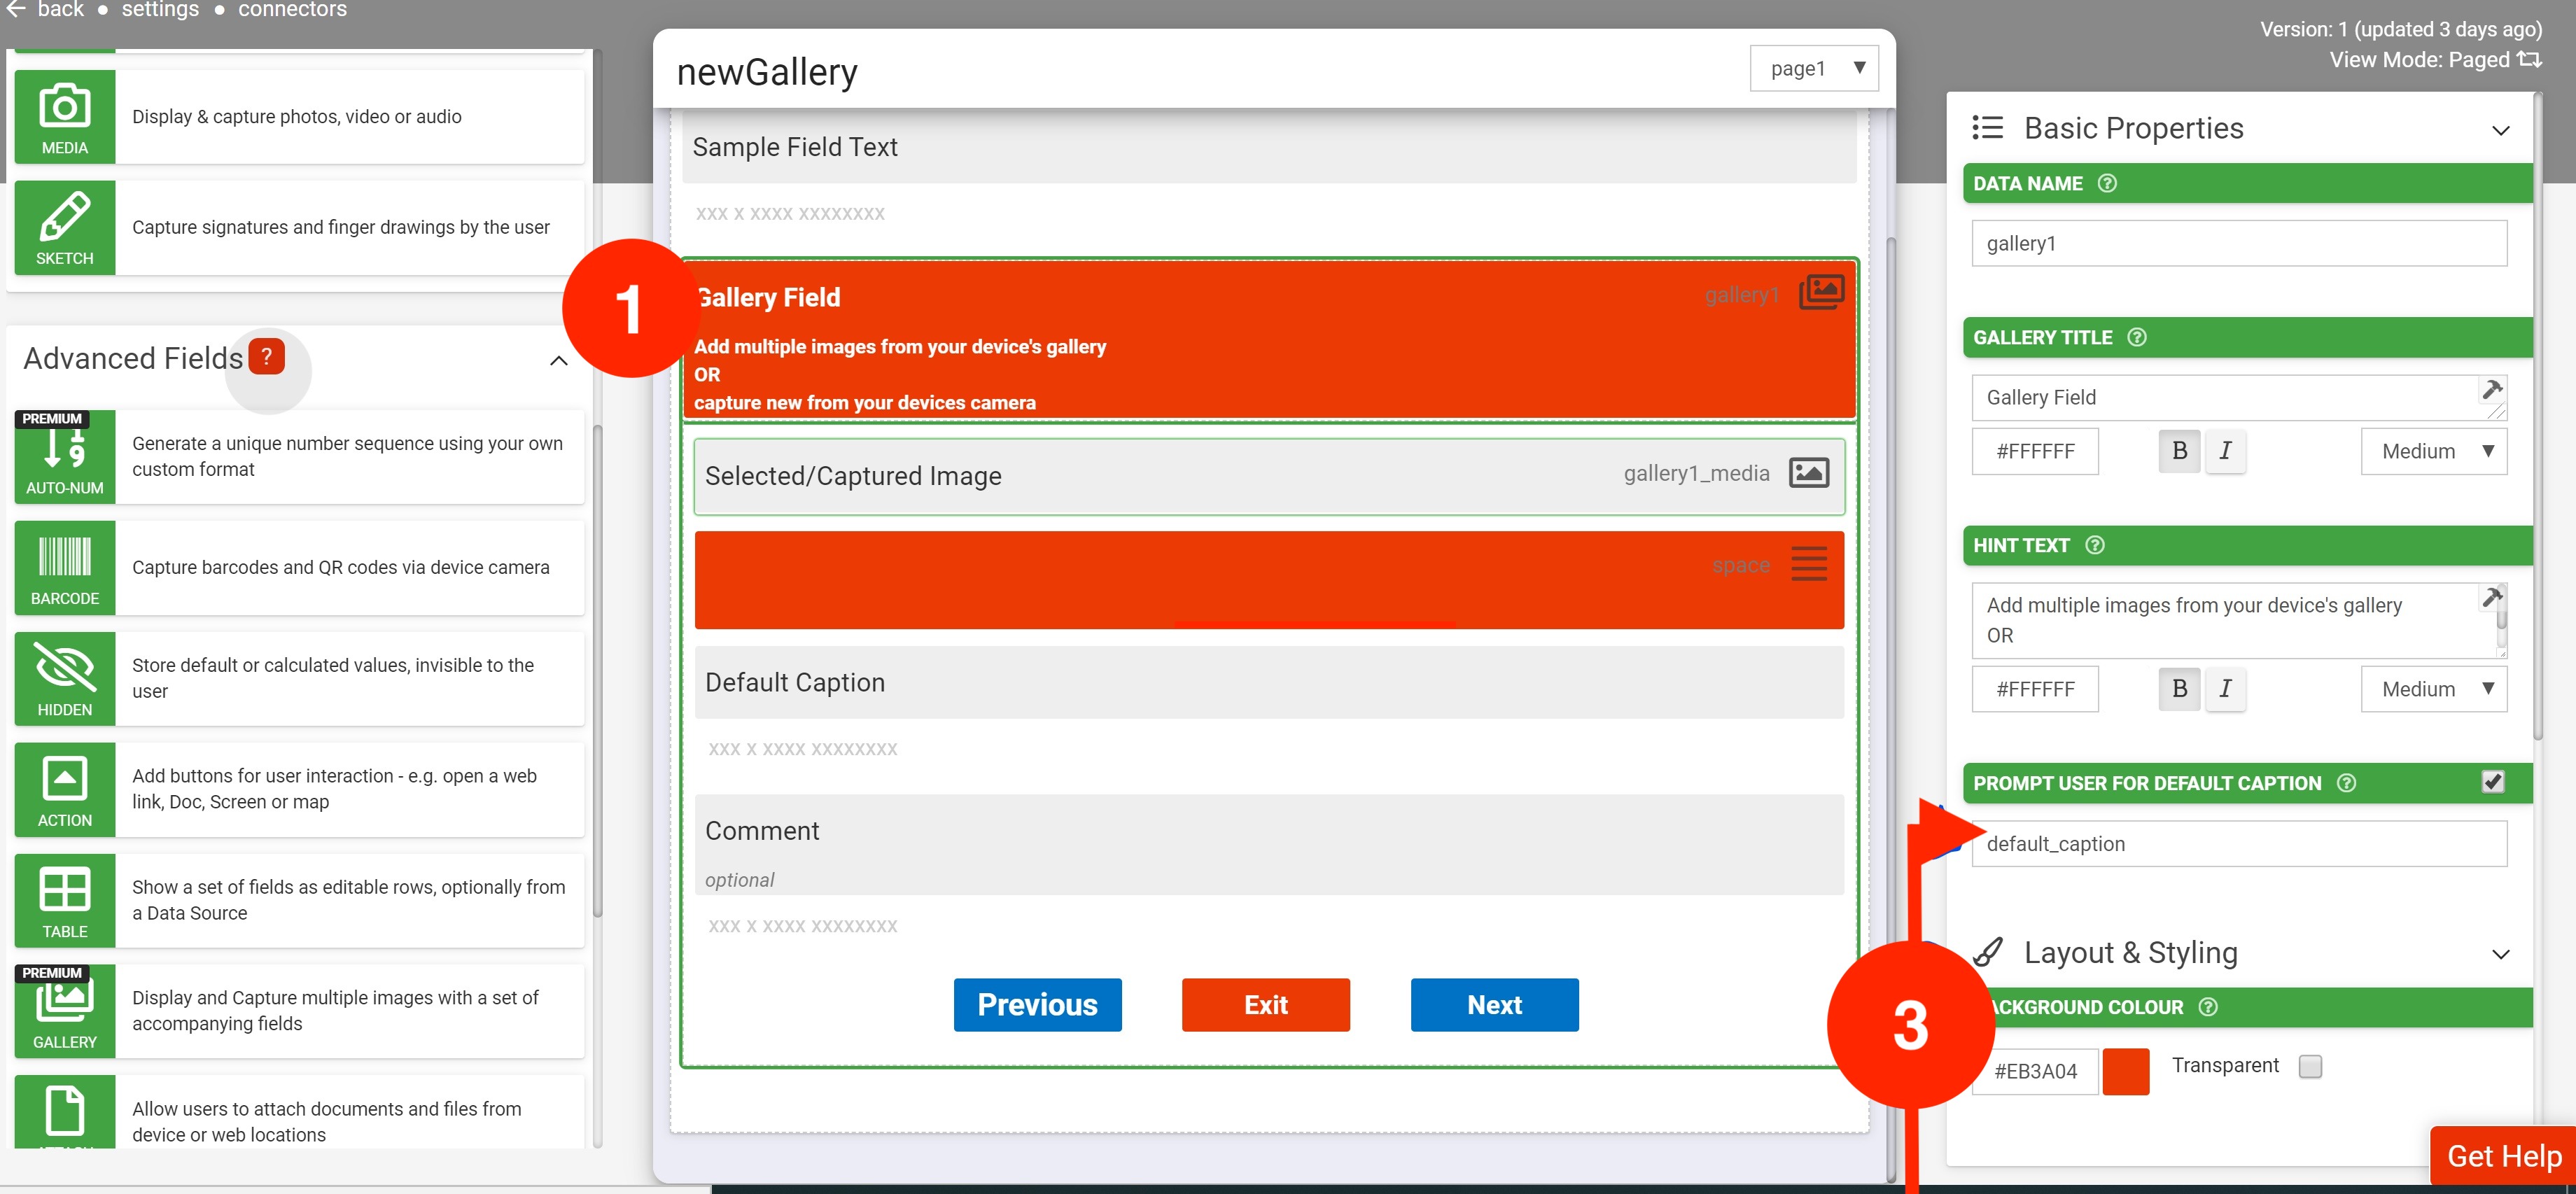Select the SKETCH field icon
This screenshot has width=2576, height=1194.
tap(65, 227)
